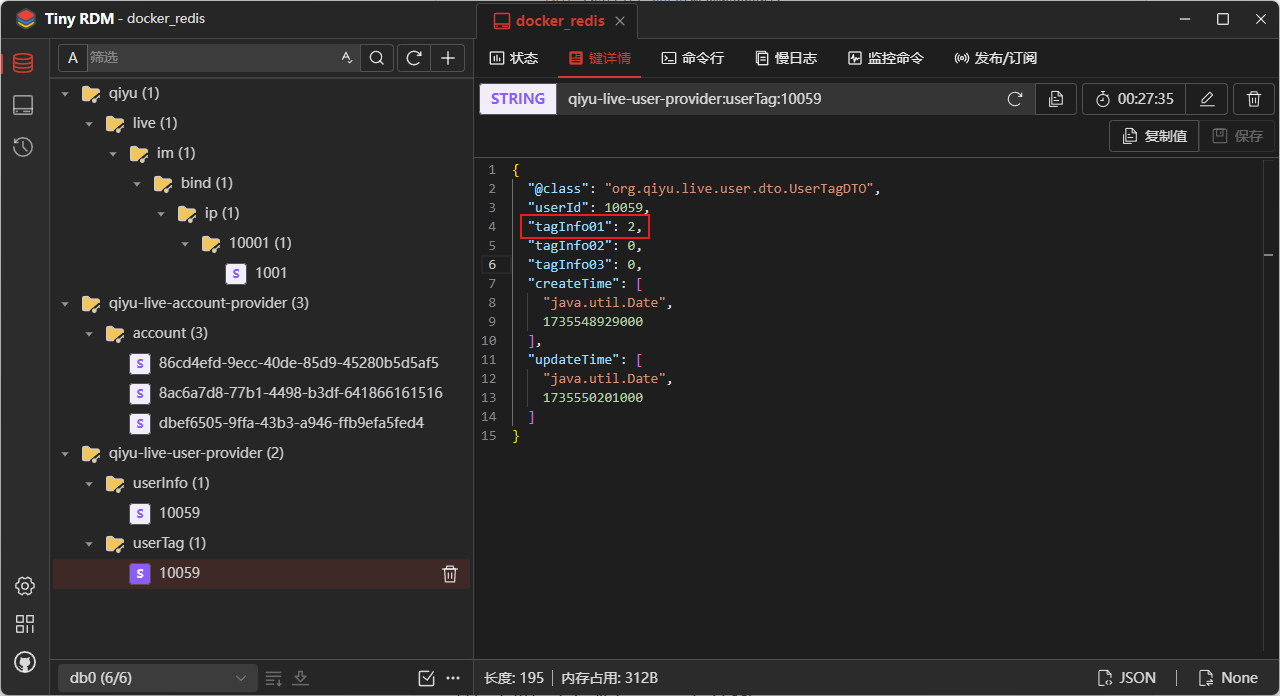1280x696 pixels.
Task: Delete the highlighted userTag 10059 row
Action: pyautogui.click(x=450, y=573)
